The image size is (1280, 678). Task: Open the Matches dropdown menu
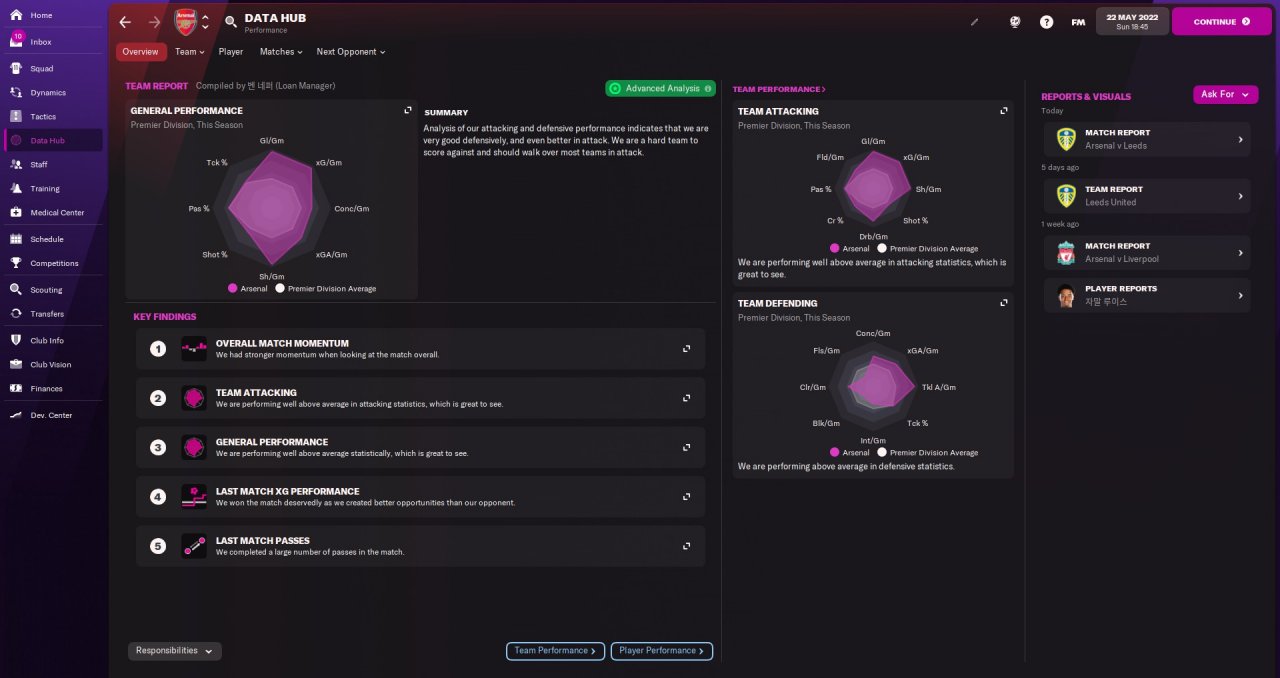(281, 52)
